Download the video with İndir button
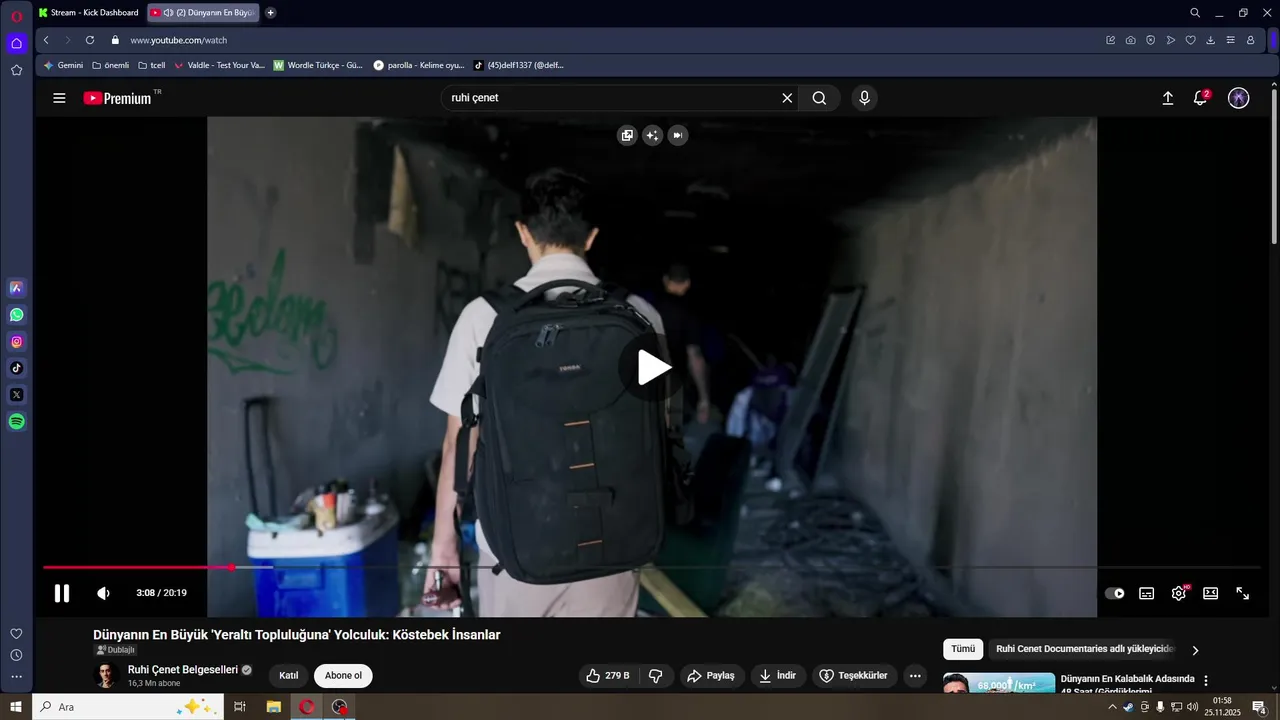 point(777,676)
